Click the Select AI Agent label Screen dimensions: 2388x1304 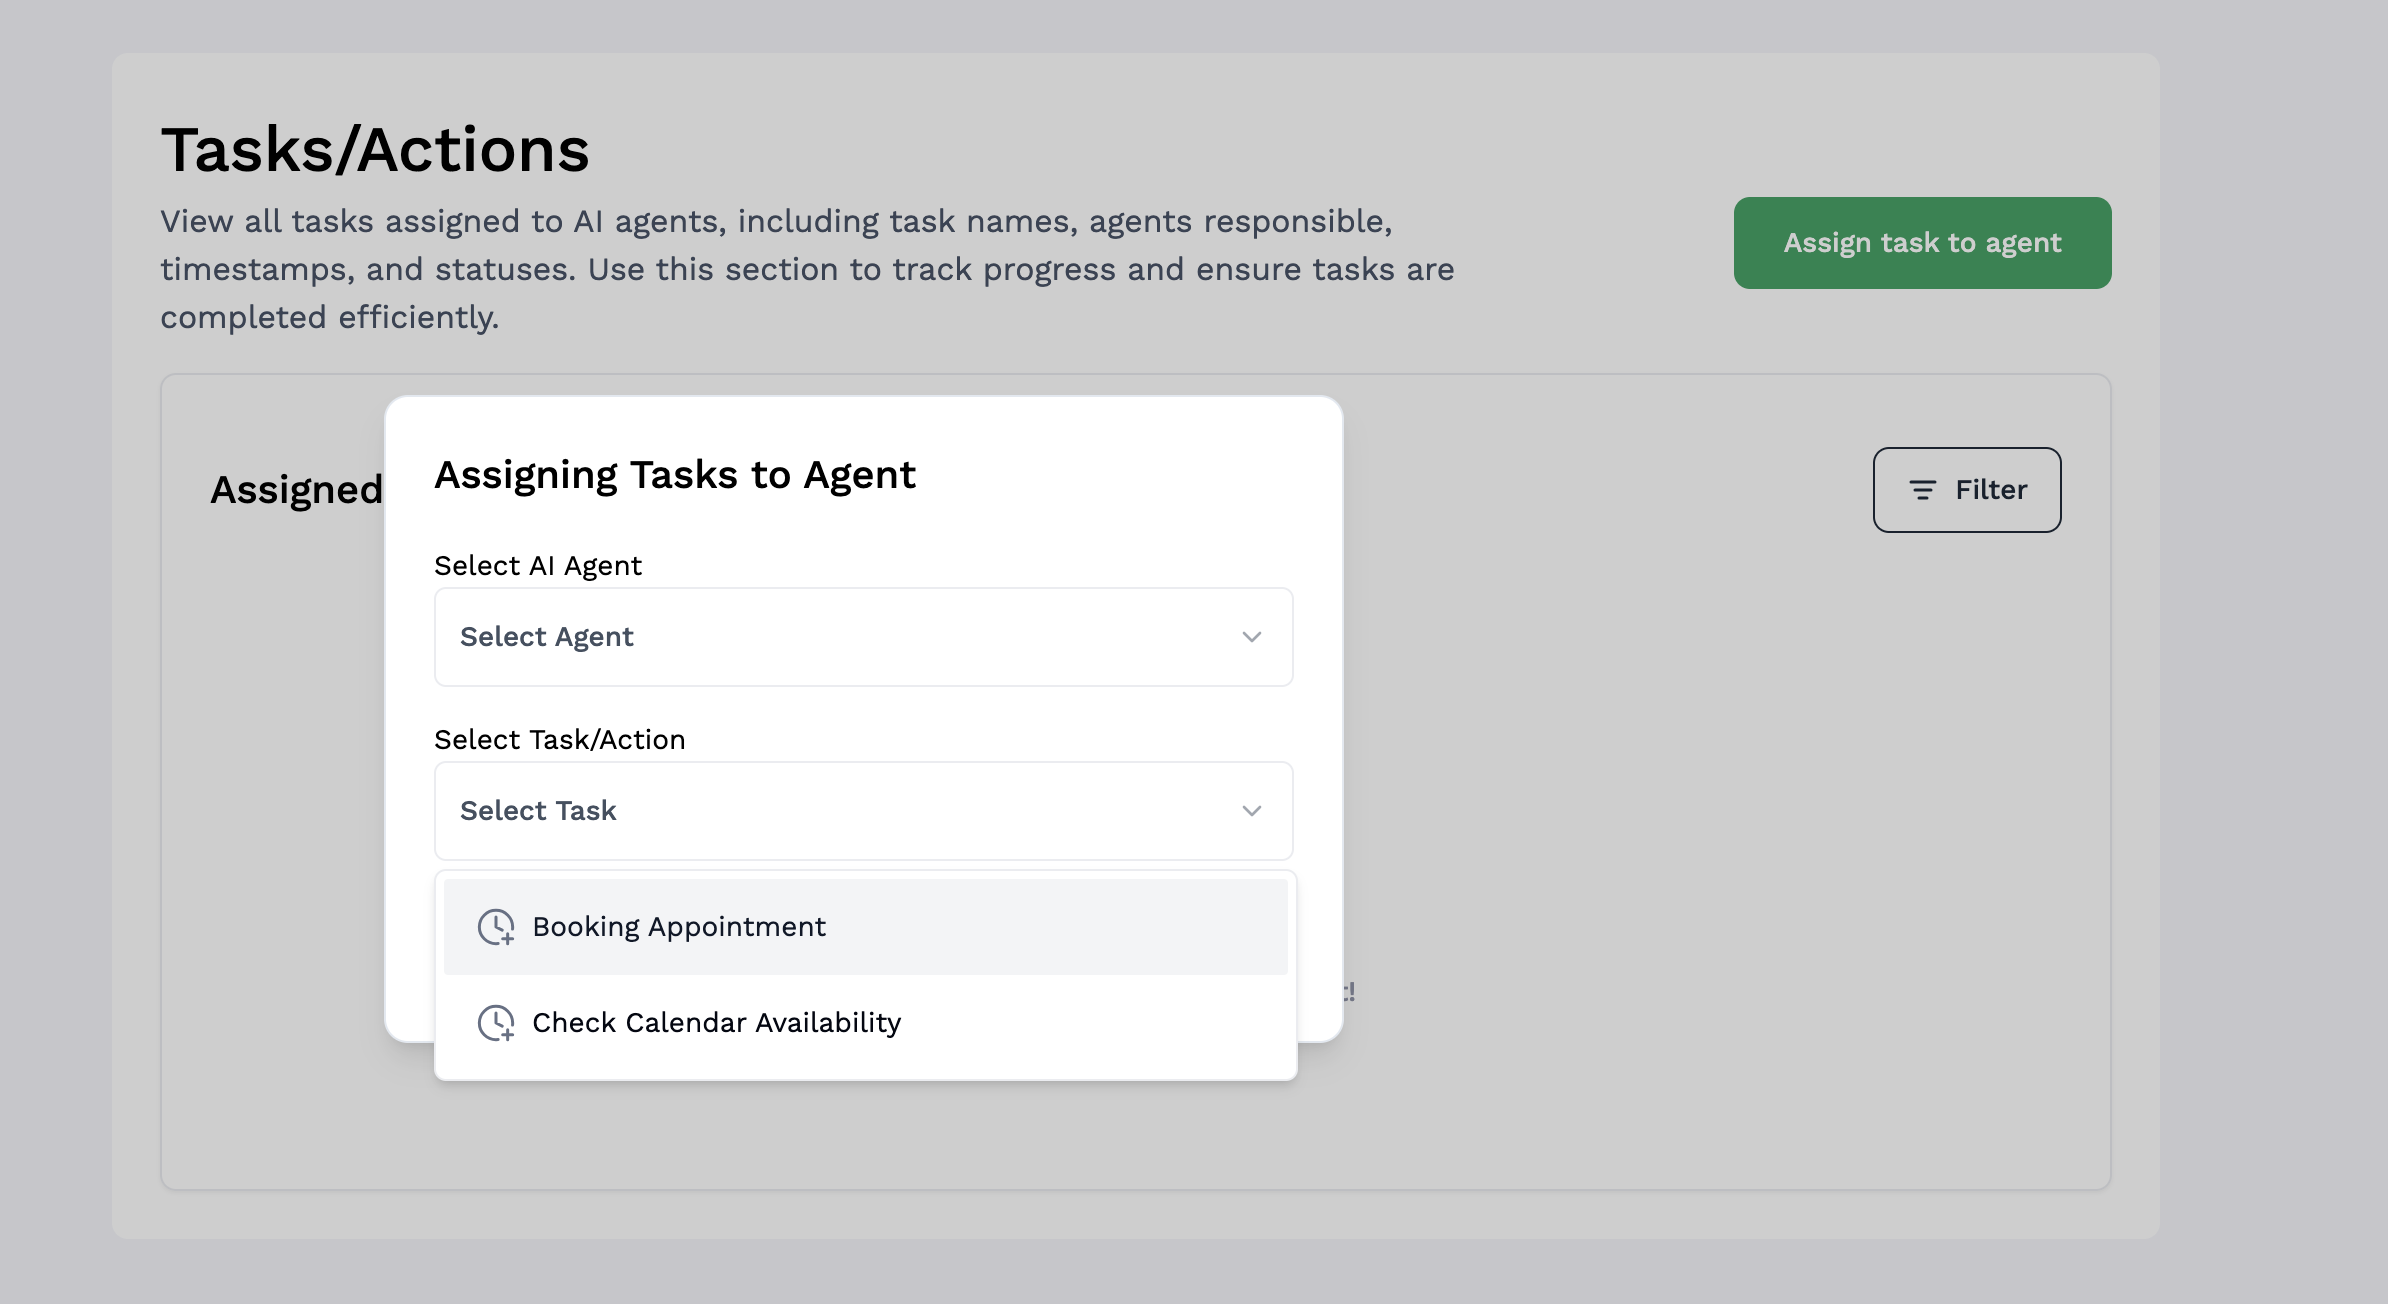(x=537, y=566)
